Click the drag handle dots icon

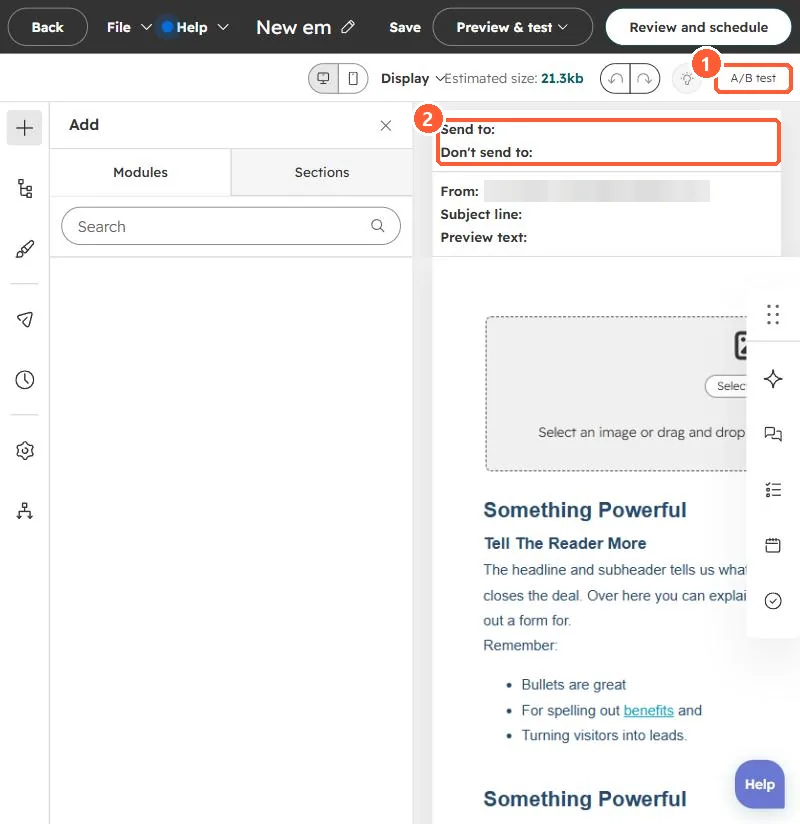(773, 314)
